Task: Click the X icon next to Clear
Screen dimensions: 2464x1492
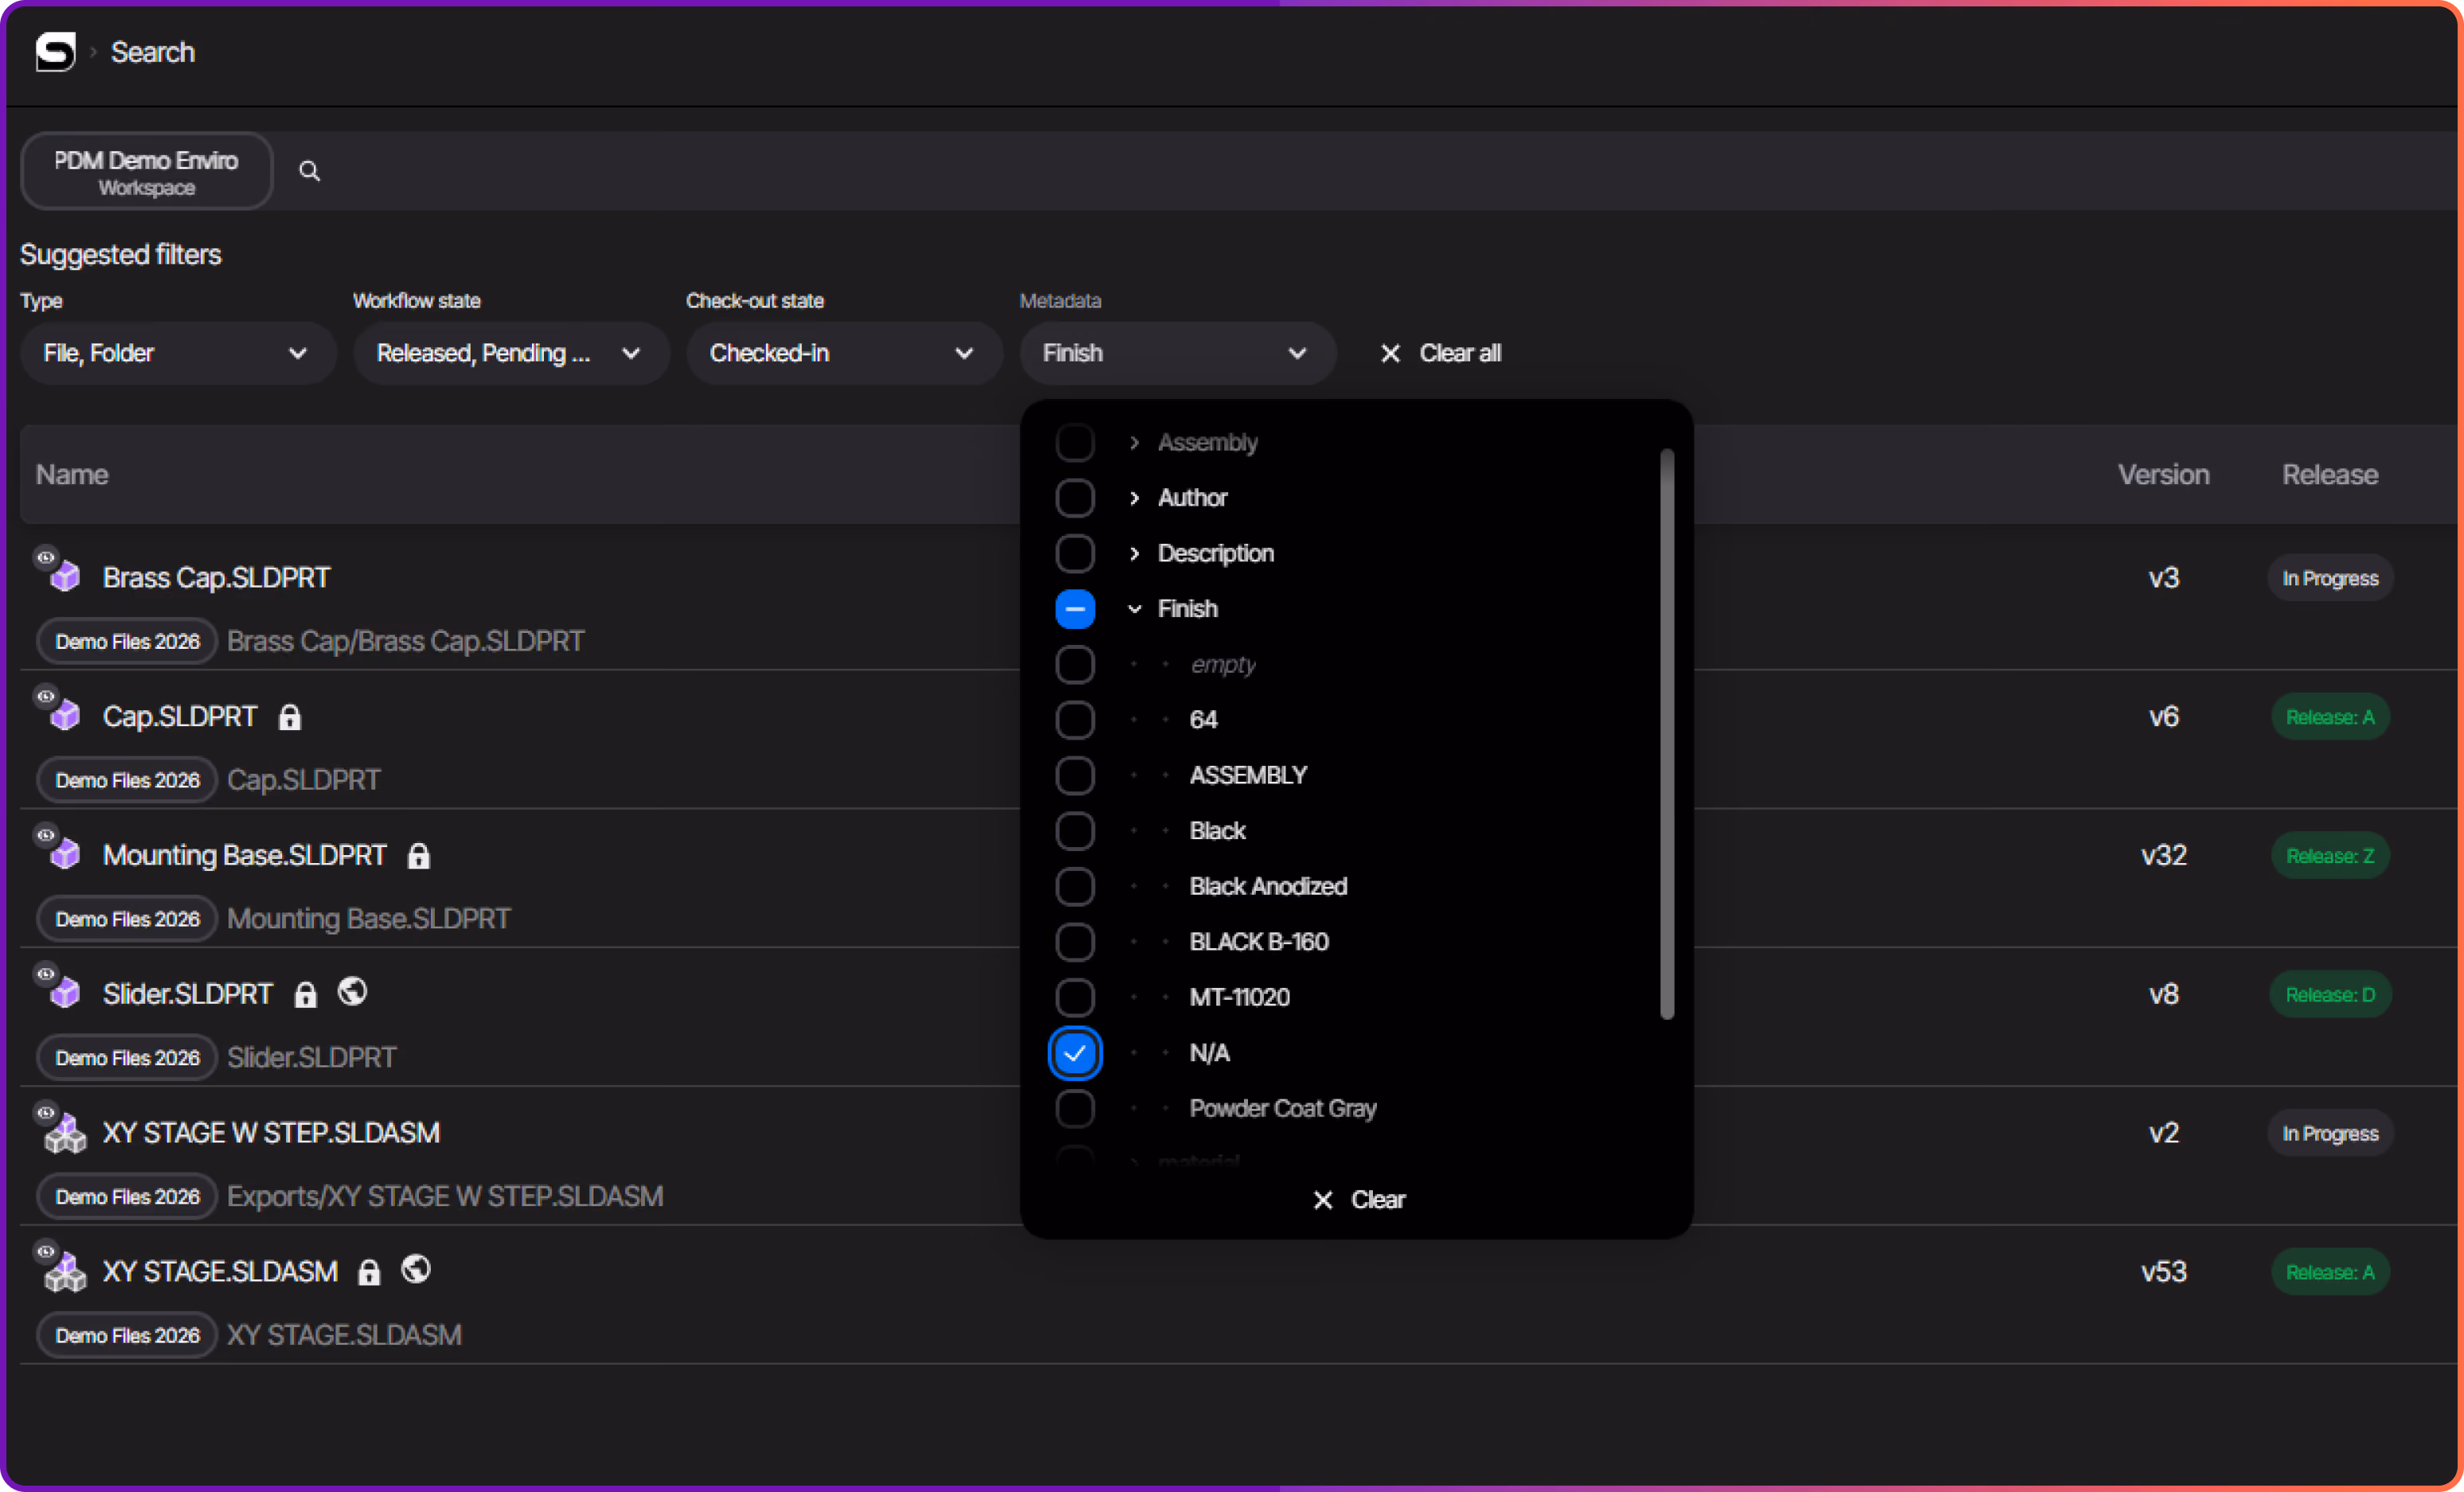Action: (x=1323, y=1200)
